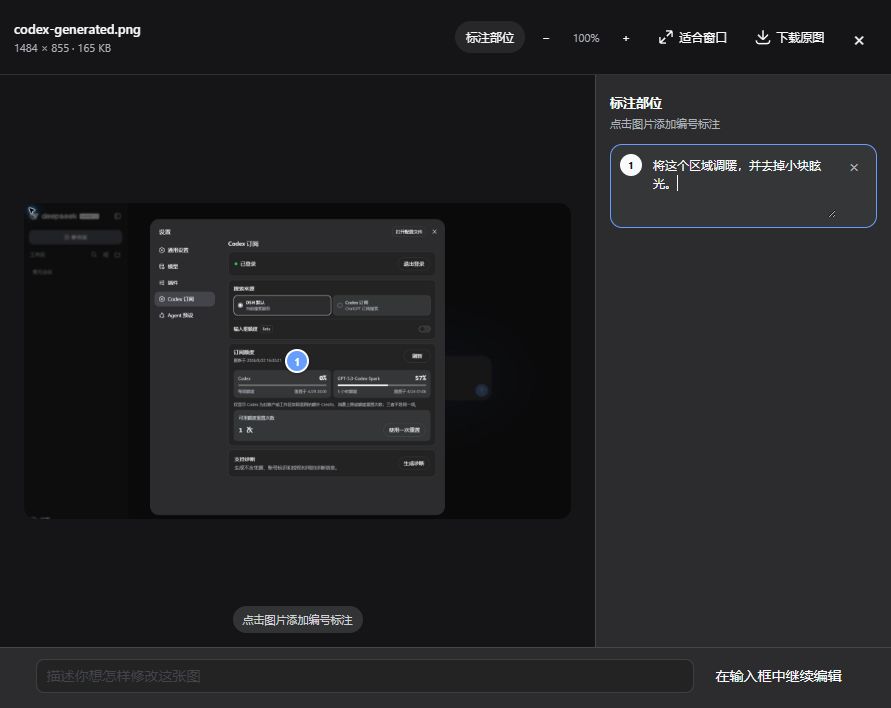Click the 标注部位 side panel heading
The height and width of the screenshot is (708, 891).
point(636,103)
